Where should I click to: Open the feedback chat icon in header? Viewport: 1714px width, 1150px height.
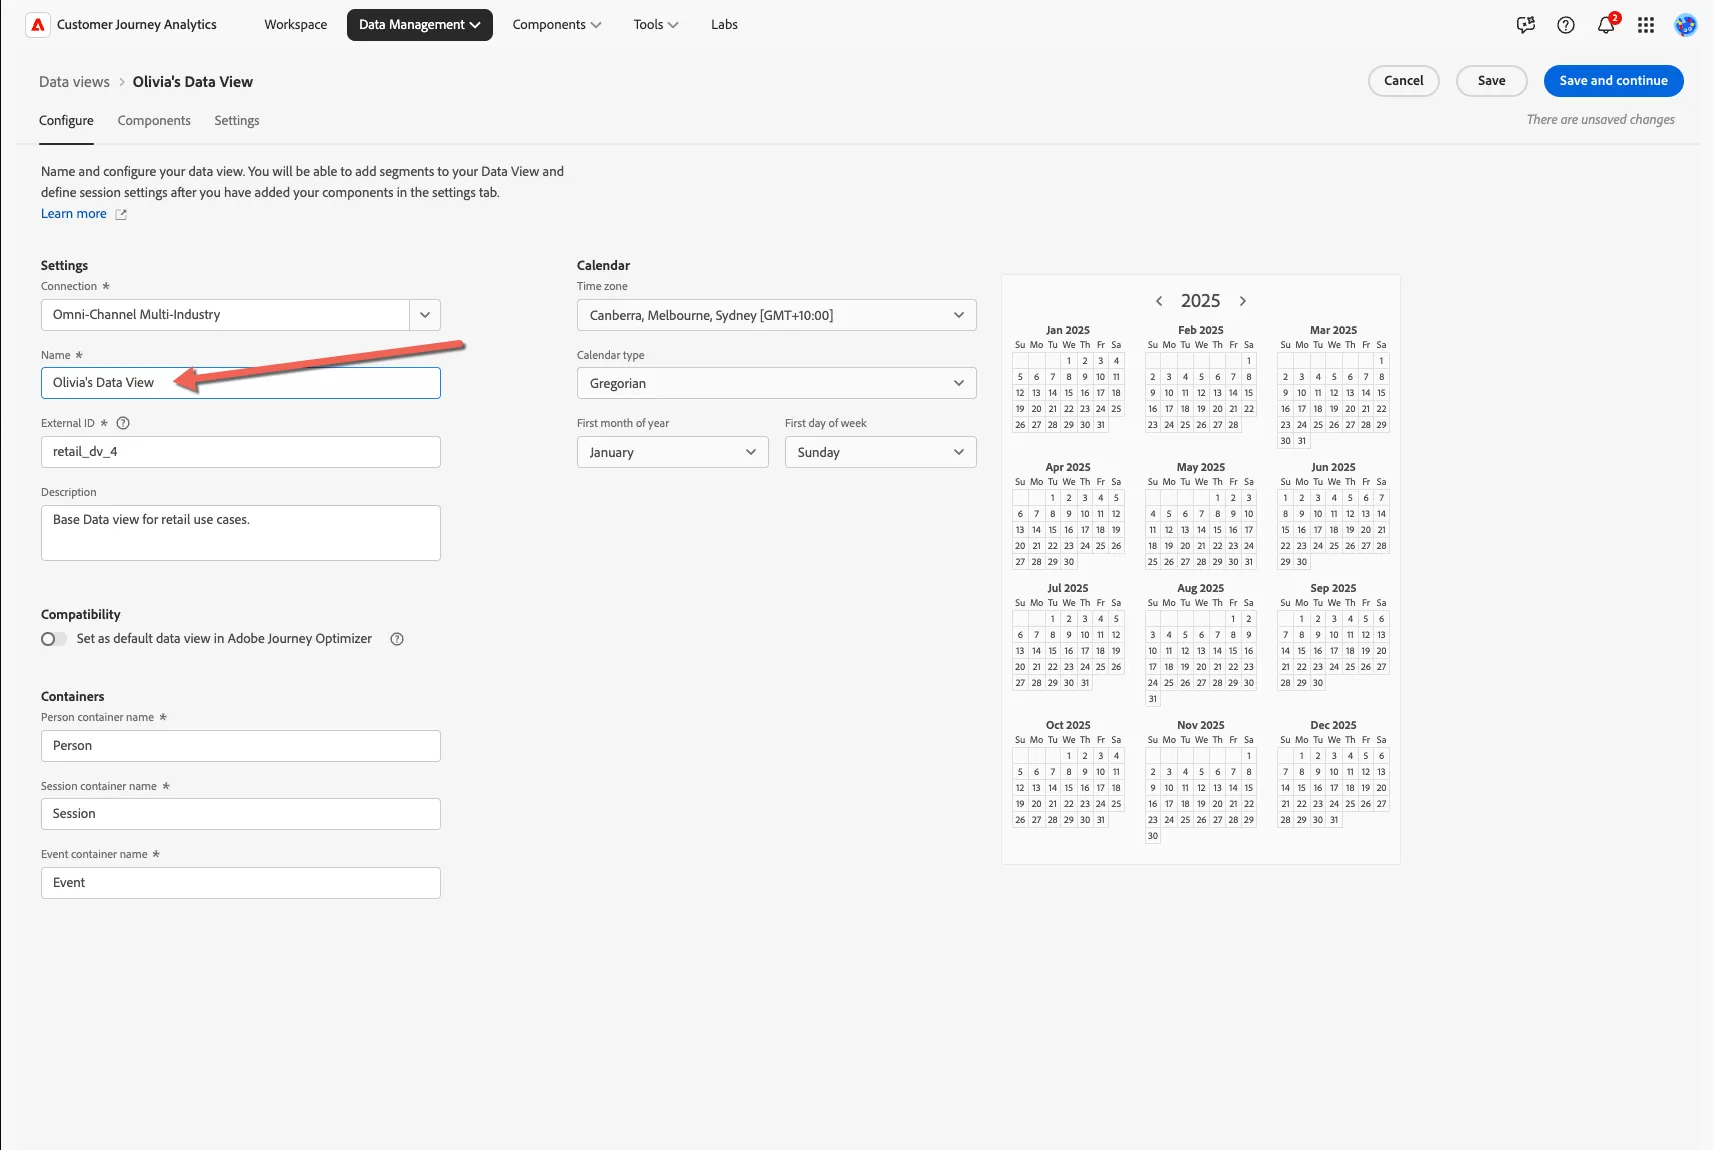tap(1526, 25)
